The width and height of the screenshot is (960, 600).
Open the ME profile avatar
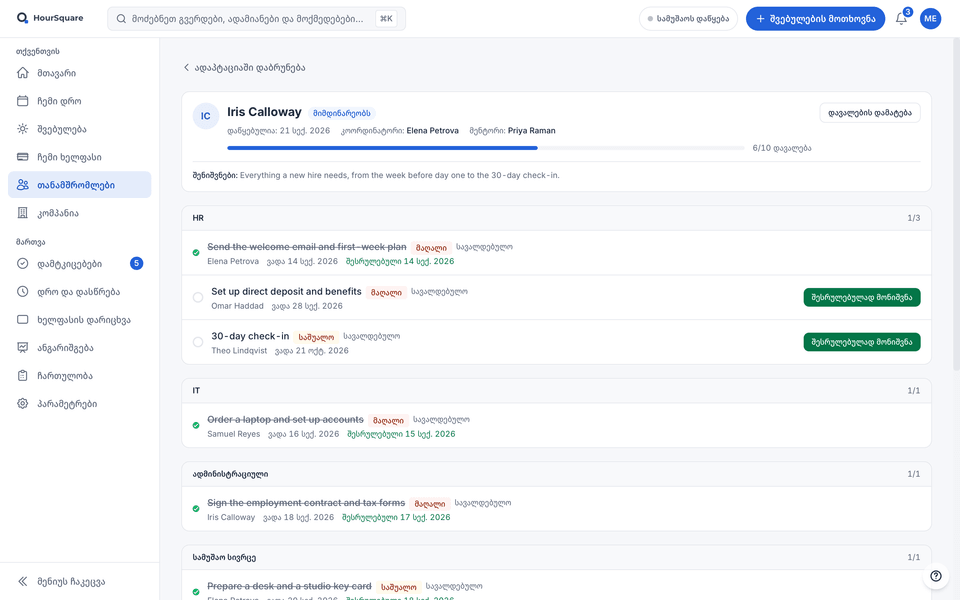(930, 18)
